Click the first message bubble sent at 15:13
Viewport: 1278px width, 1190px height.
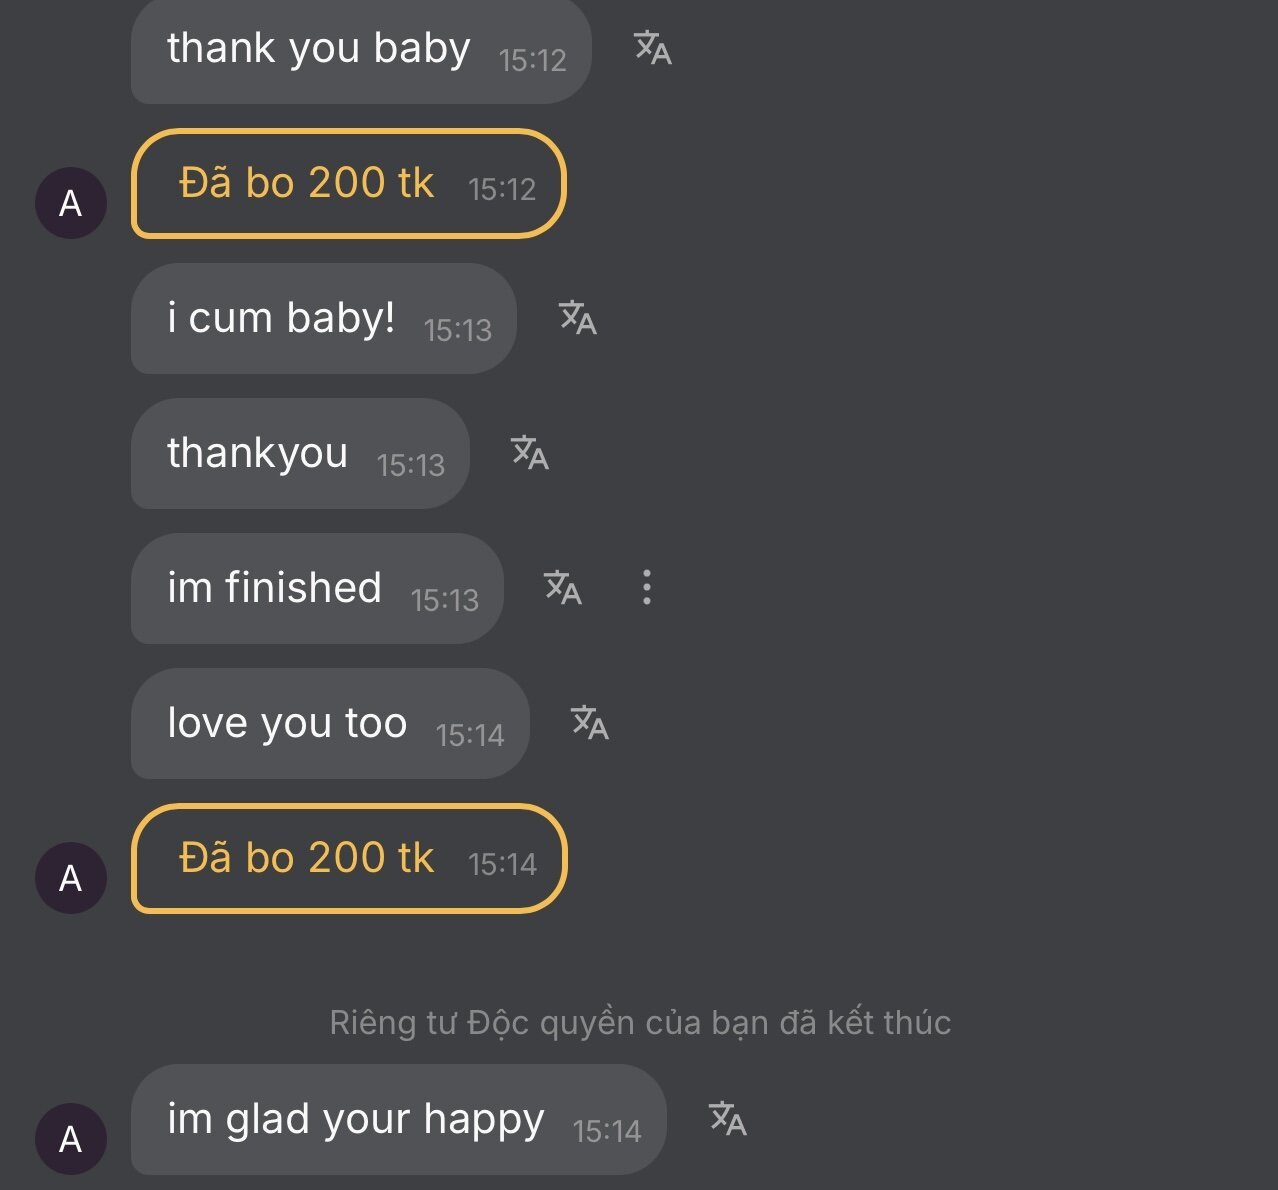click(x=282, y=318)
